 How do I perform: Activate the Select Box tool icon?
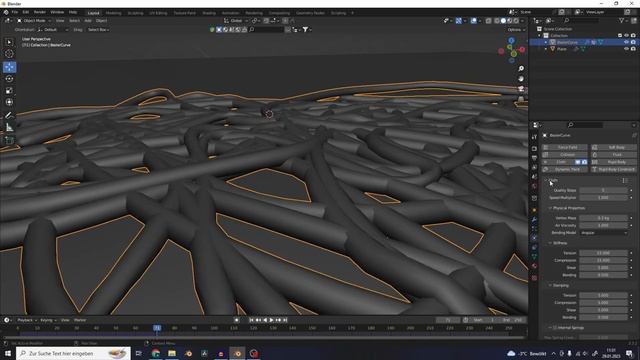pos(9,42)
